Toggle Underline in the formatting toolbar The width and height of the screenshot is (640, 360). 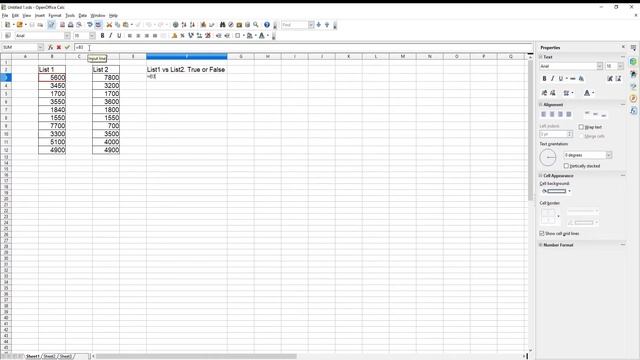(119, 36)
